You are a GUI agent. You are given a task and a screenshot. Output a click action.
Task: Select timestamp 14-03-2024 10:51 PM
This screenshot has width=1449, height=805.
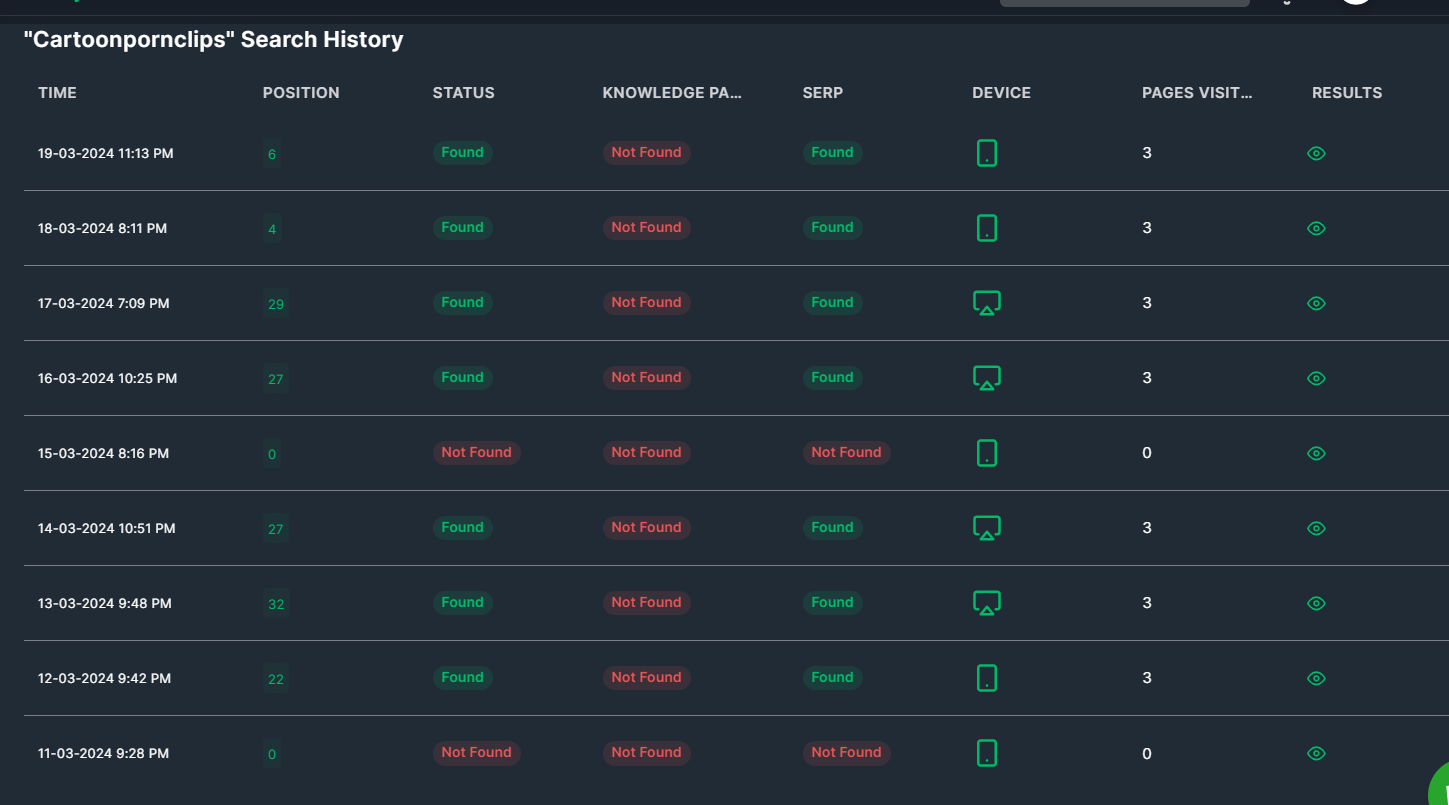107,529
